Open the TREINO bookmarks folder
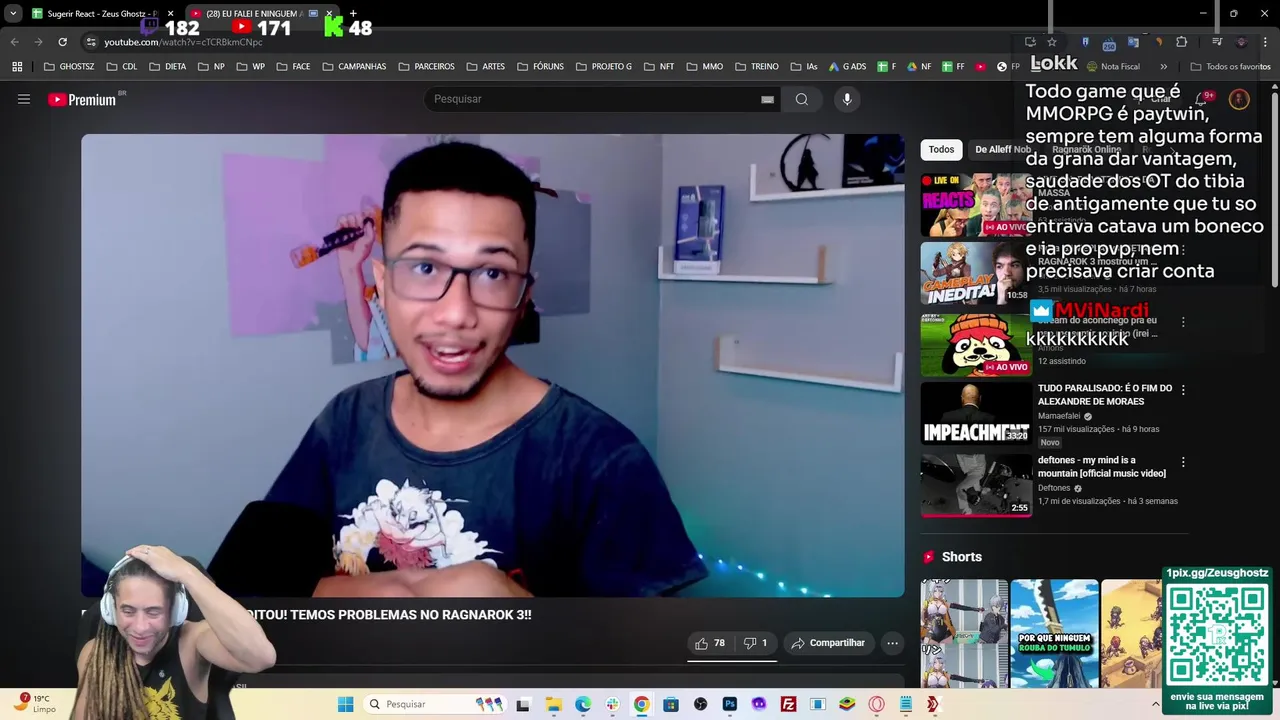 [x=756, y=67]
